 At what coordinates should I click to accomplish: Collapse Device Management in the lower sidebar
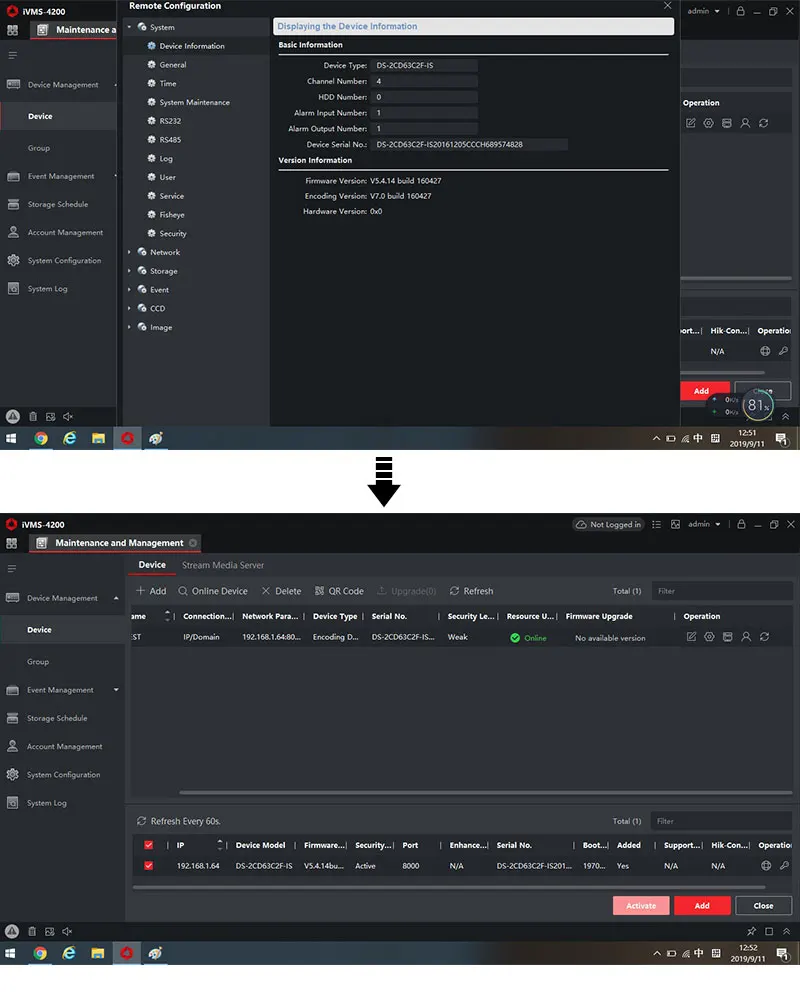(x=116, y=599)
